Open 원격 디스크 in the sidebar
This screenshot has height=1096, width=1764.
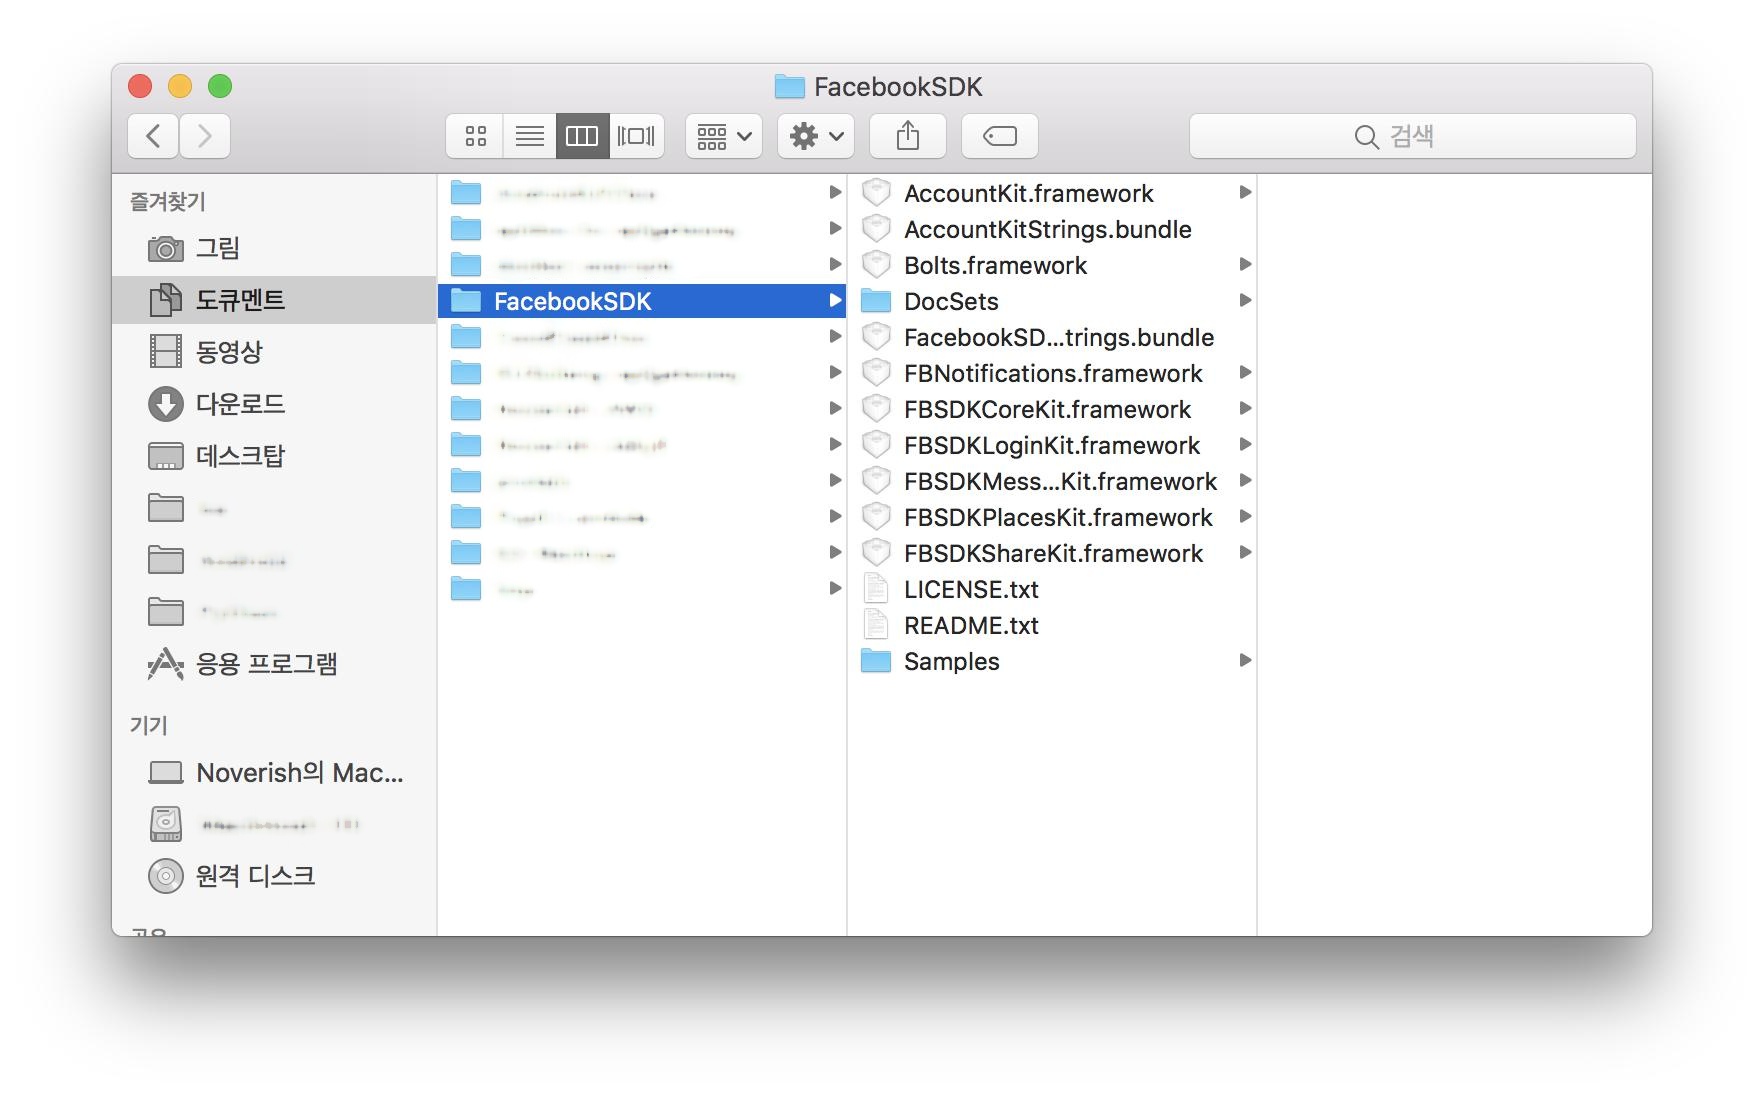(x=255, y=876)
